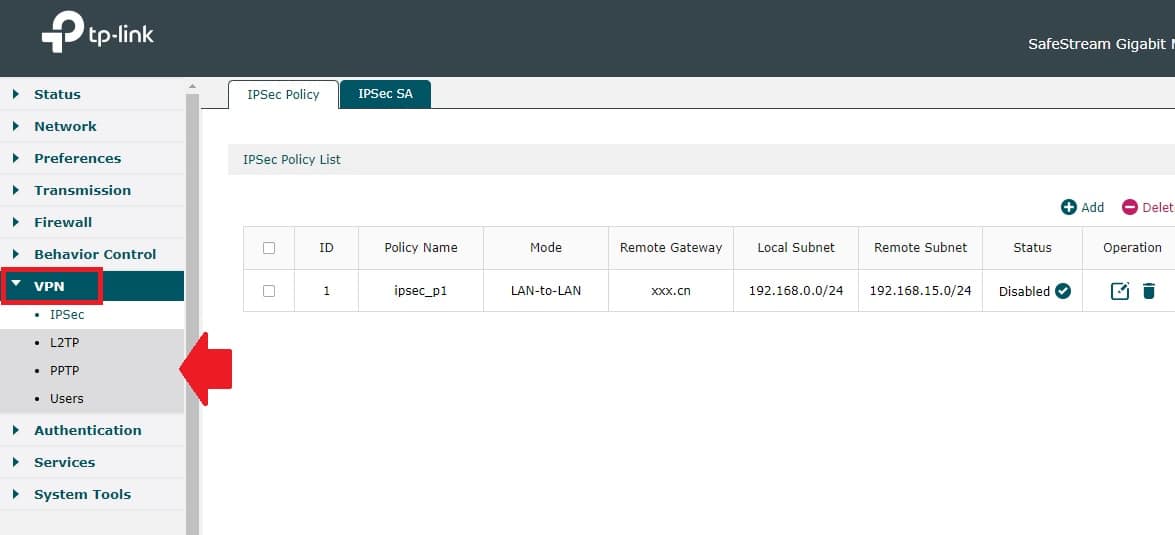Open the Authentication menu section
Image resolution: width=1175 pixels, height=535 pixels.
[x=87, y=430]
